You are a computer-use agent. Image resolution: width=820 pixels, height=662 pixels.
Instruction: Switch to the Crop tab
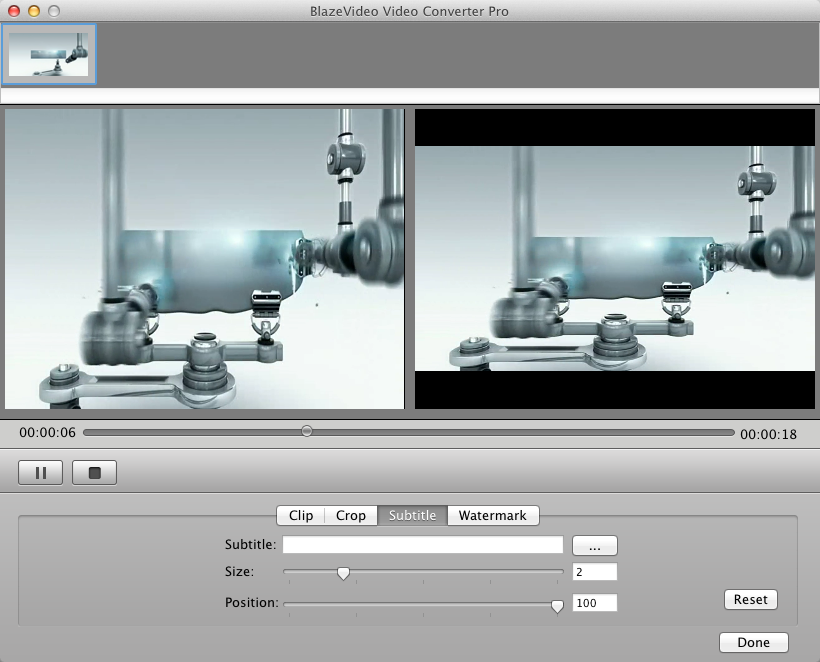tap(351, 515)
